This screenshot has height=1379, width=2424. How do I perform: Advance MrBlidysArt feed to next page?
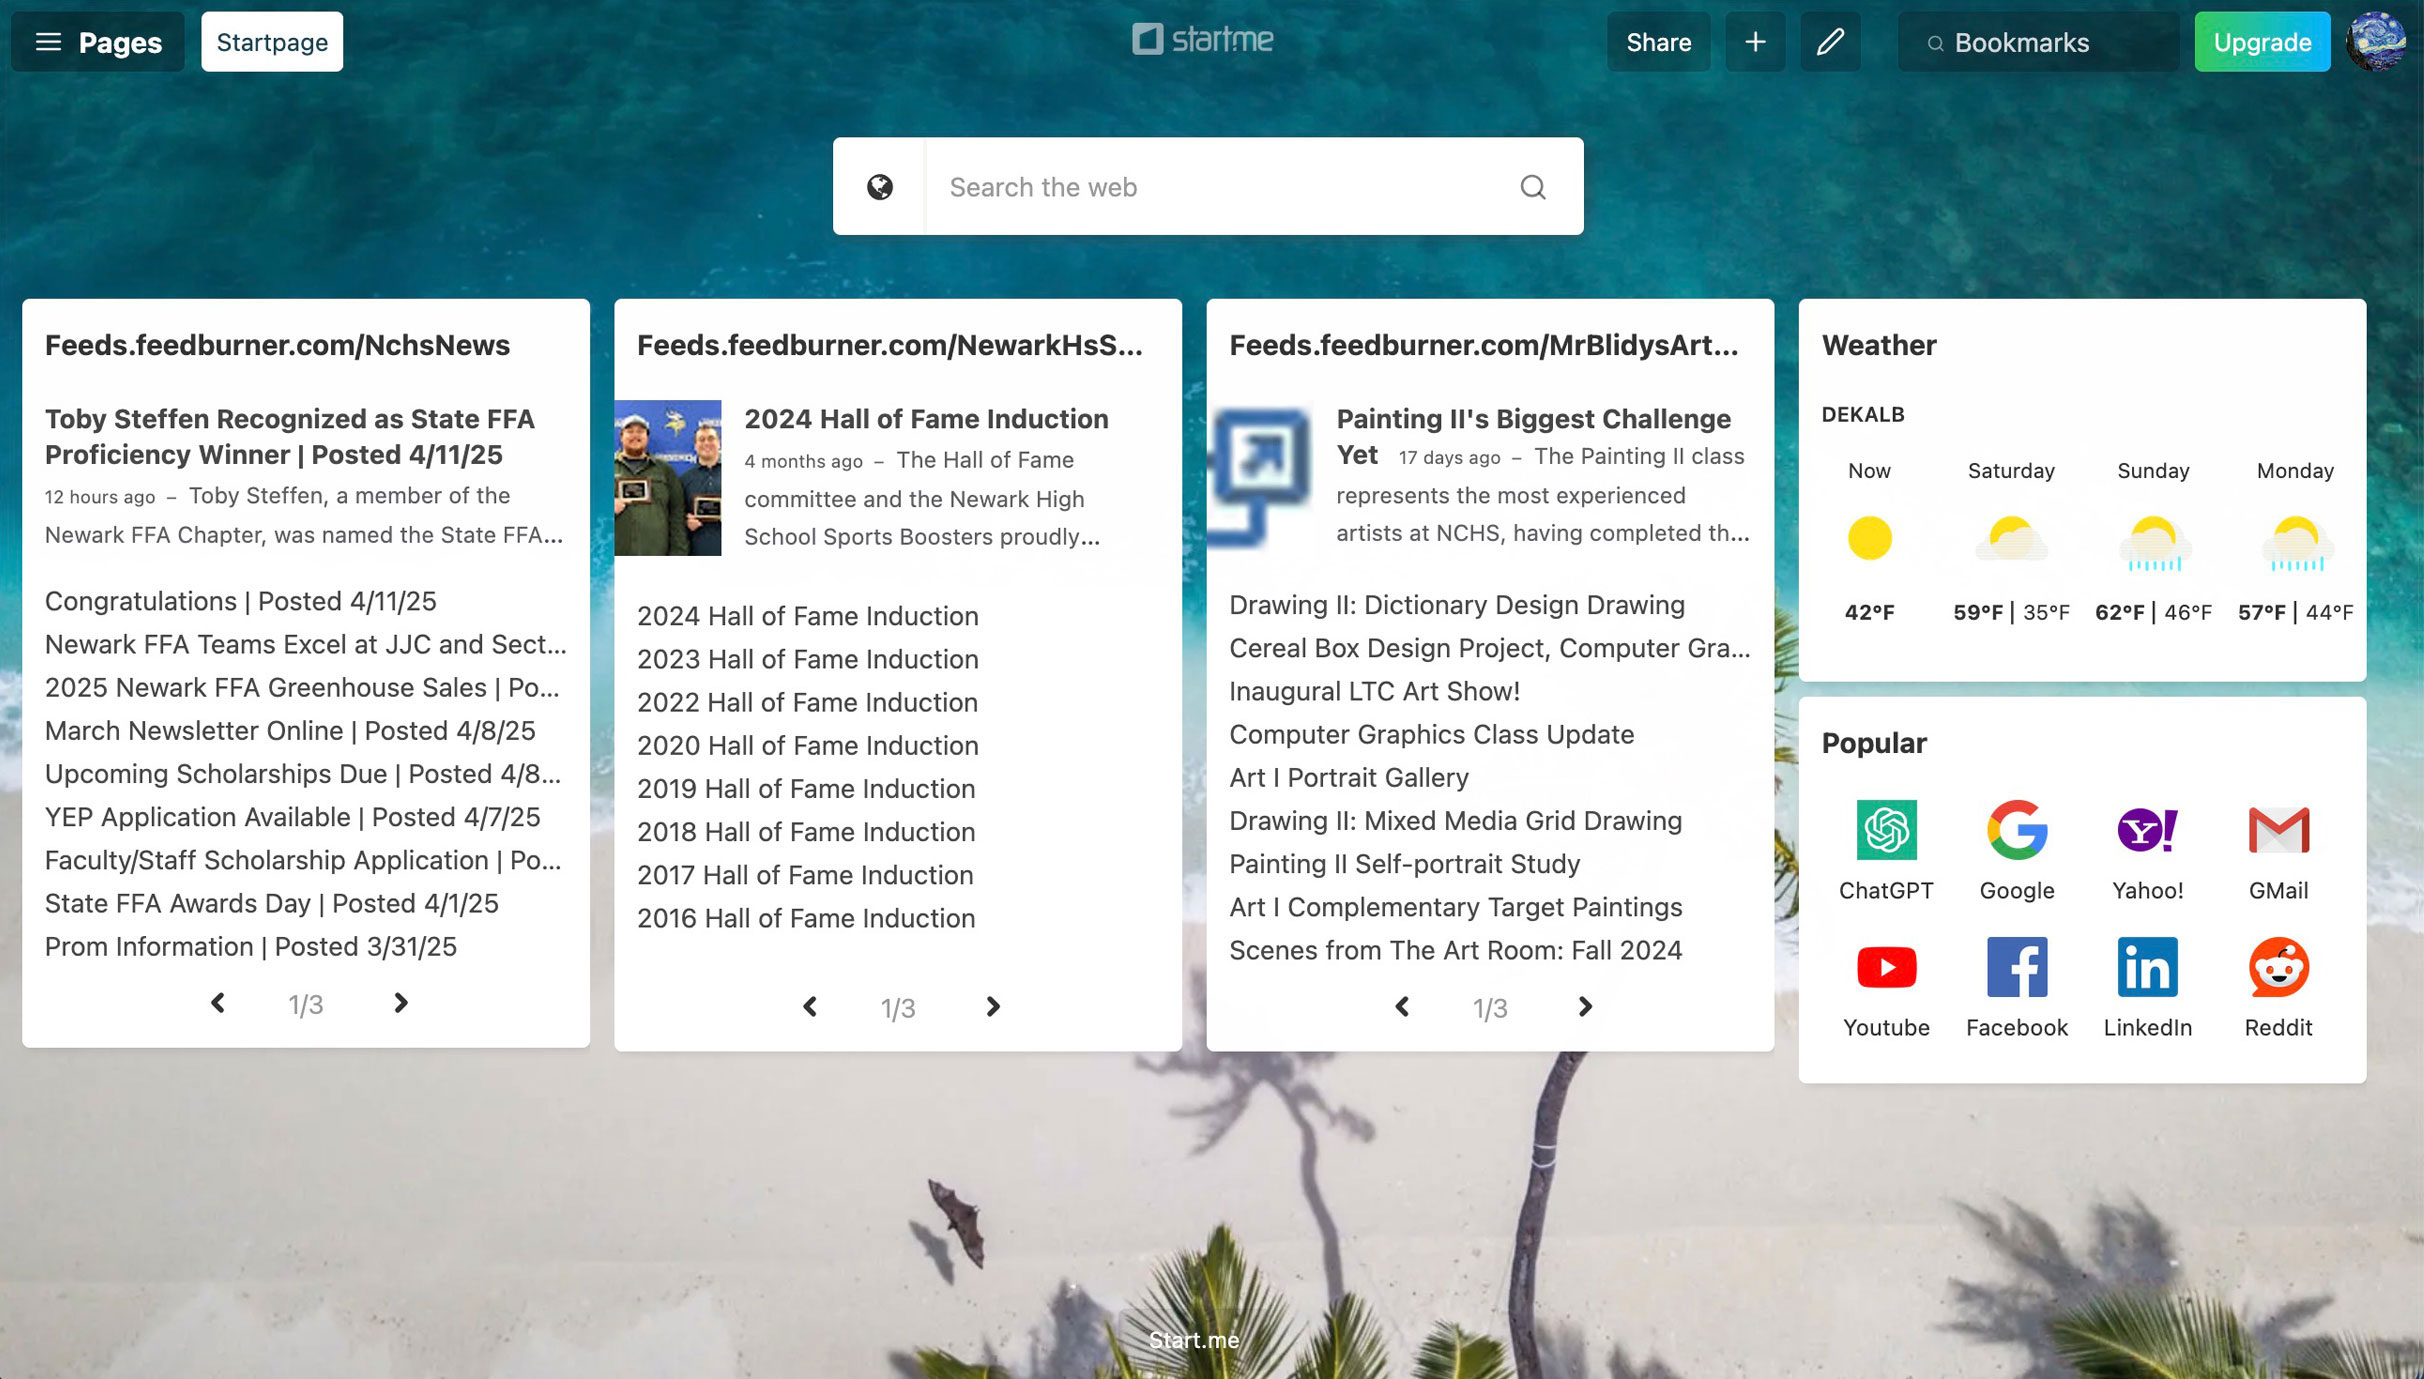tap(1585, 1007)
